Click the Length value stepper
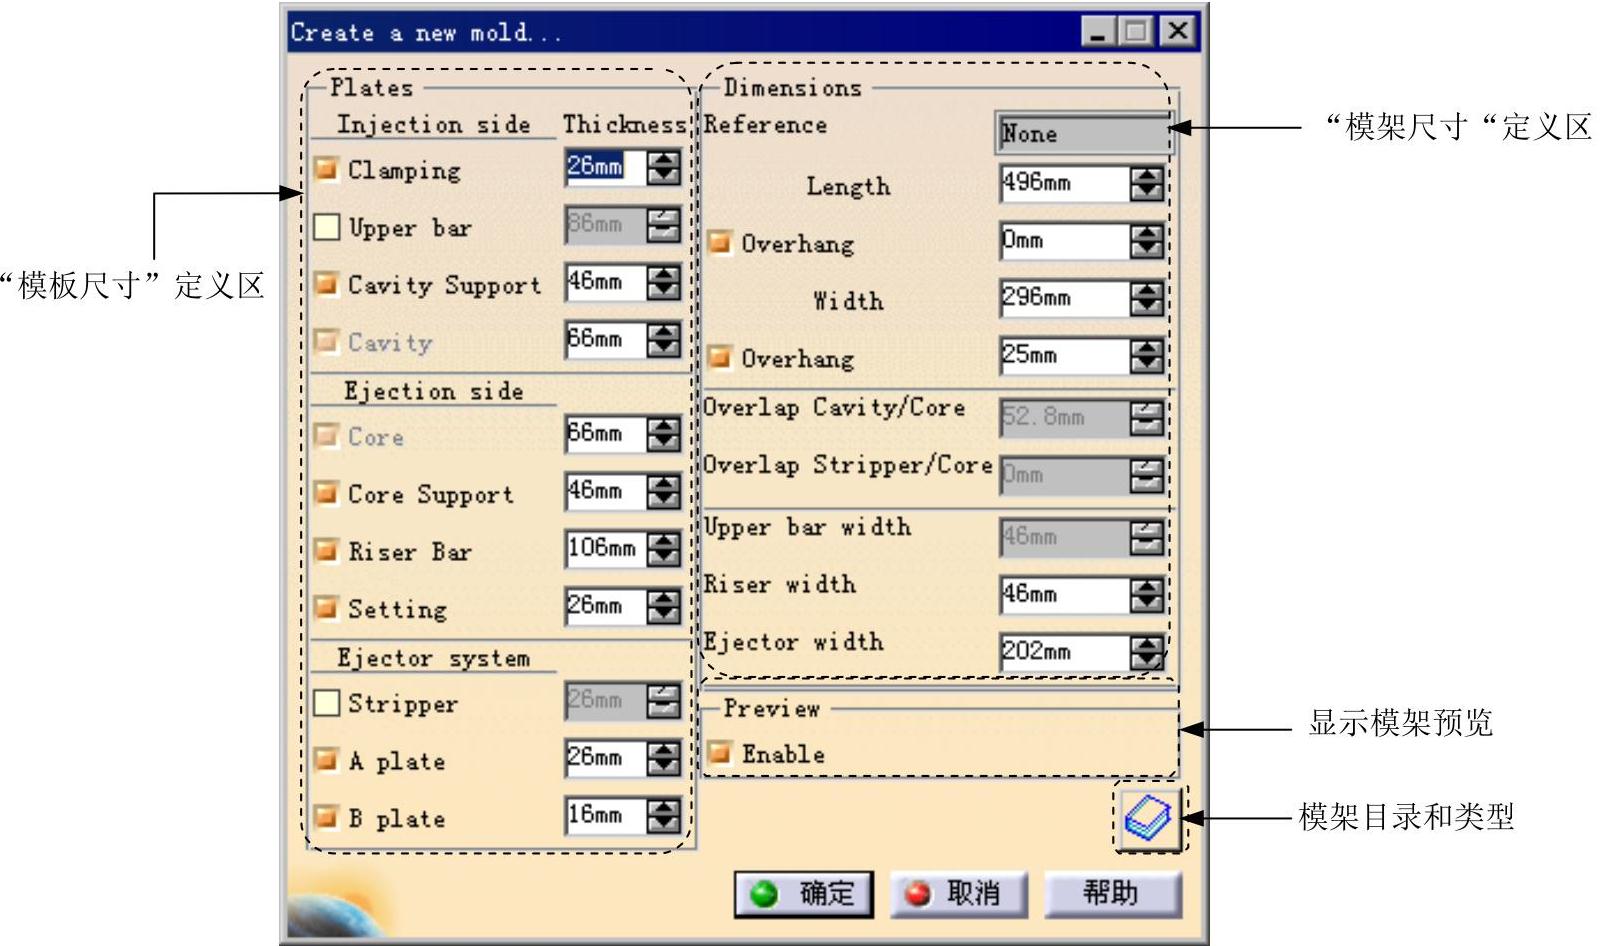This screenshot has width=1606, height=946. [1147, 183]
